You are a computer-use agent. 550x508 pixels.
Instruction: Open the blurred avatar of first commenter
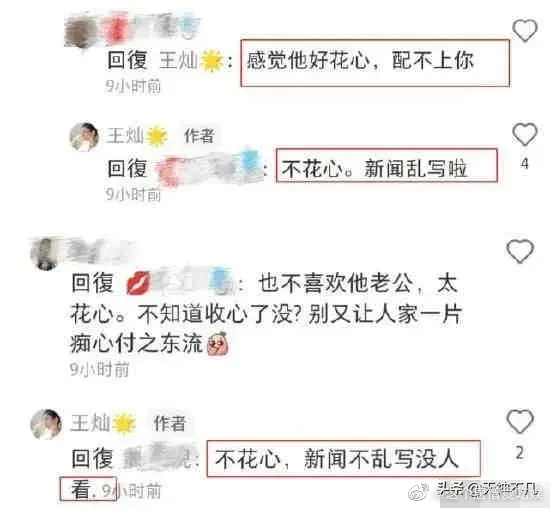[x=81, y=31]
